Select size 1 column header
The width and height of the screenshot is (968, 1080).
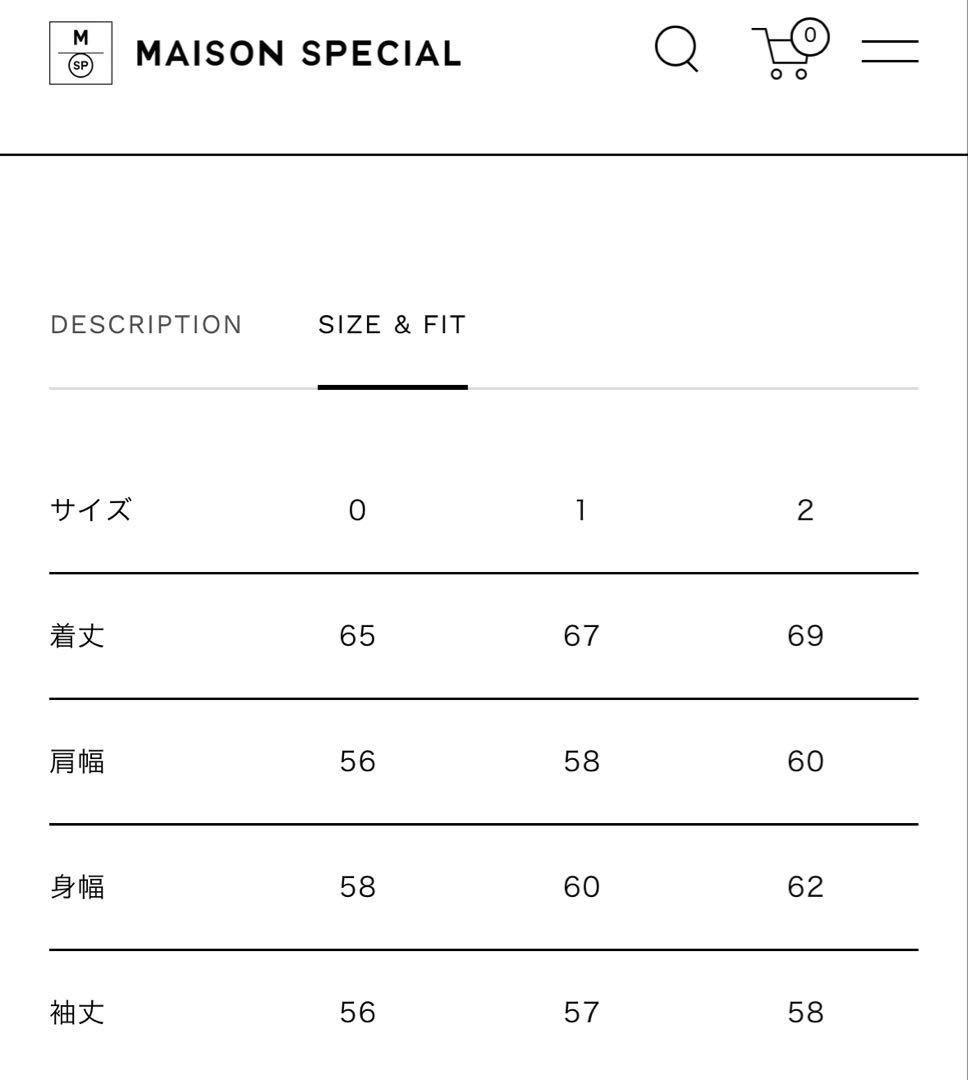tap(581, 510)
